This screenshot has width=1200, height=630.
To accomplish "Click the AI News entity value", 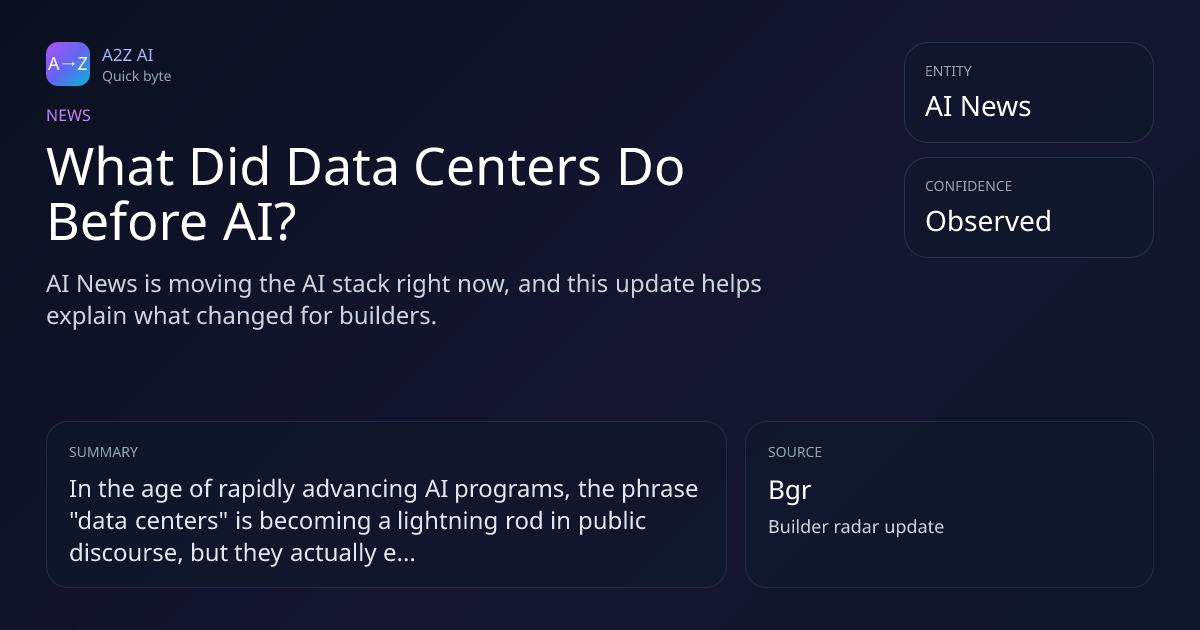I will click(x=978, y=106).
